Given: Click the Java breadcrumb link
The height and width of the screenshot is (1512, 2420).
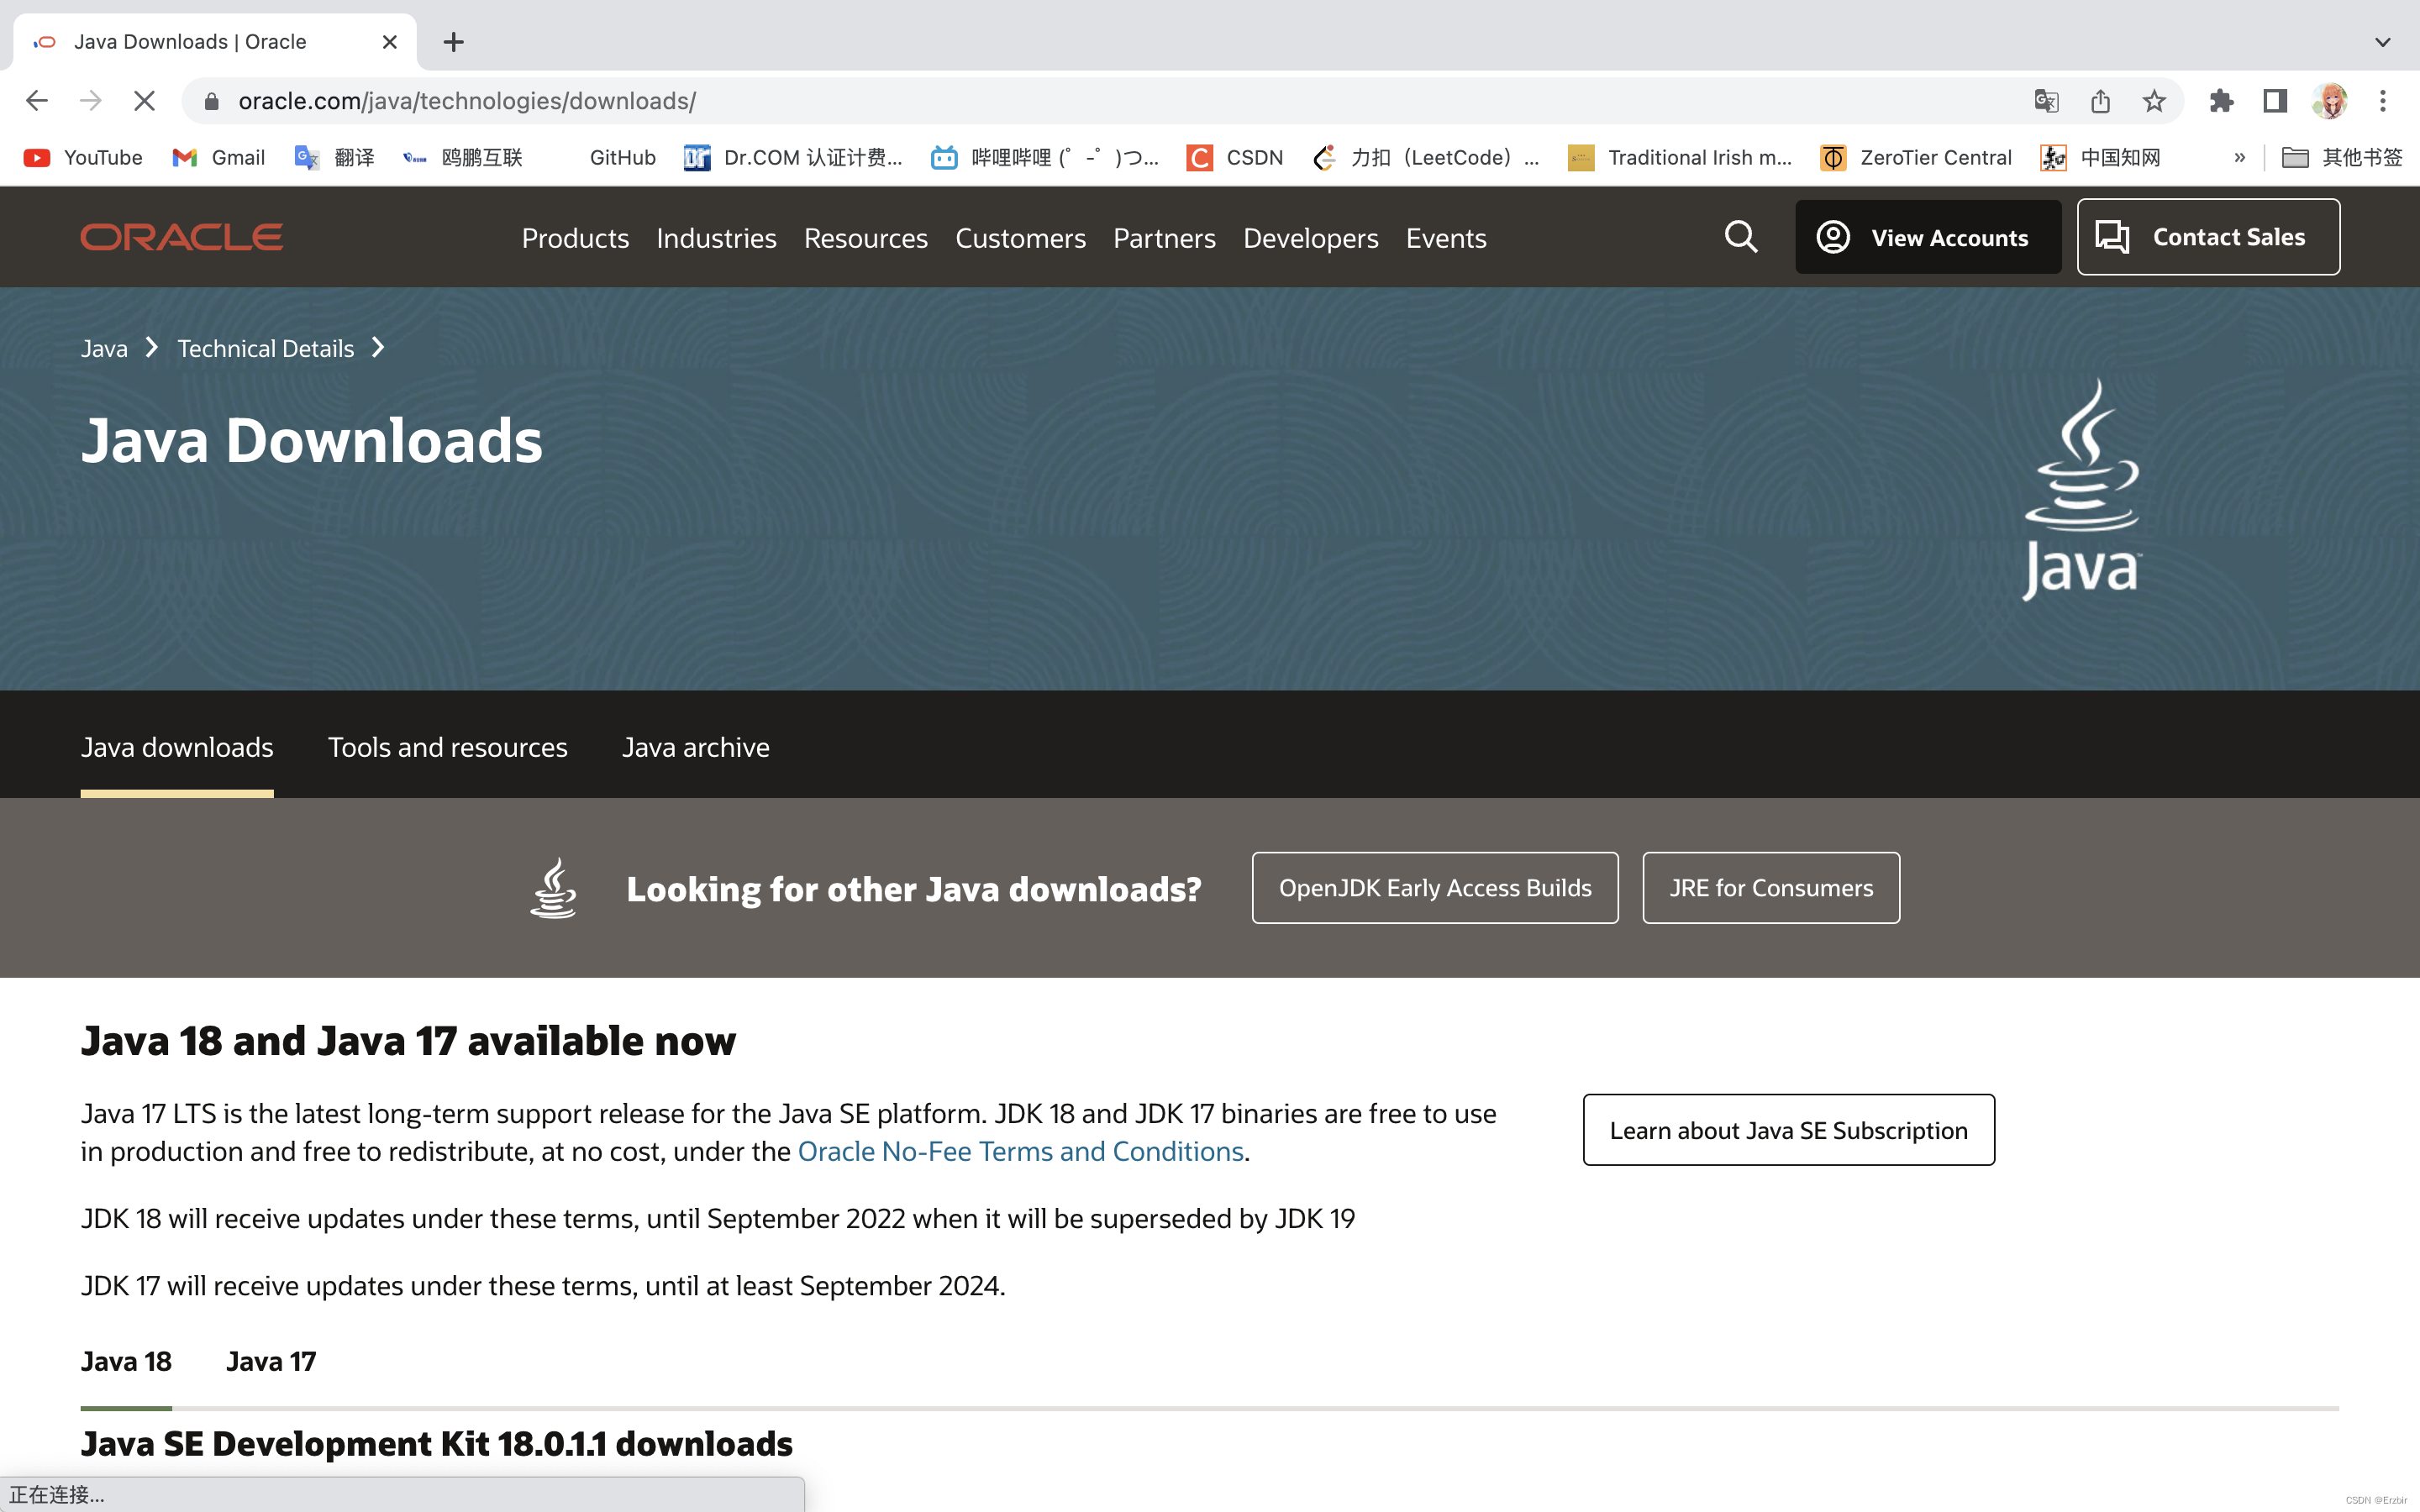Looking at the screenshot, I should click(x=104, y=348).
